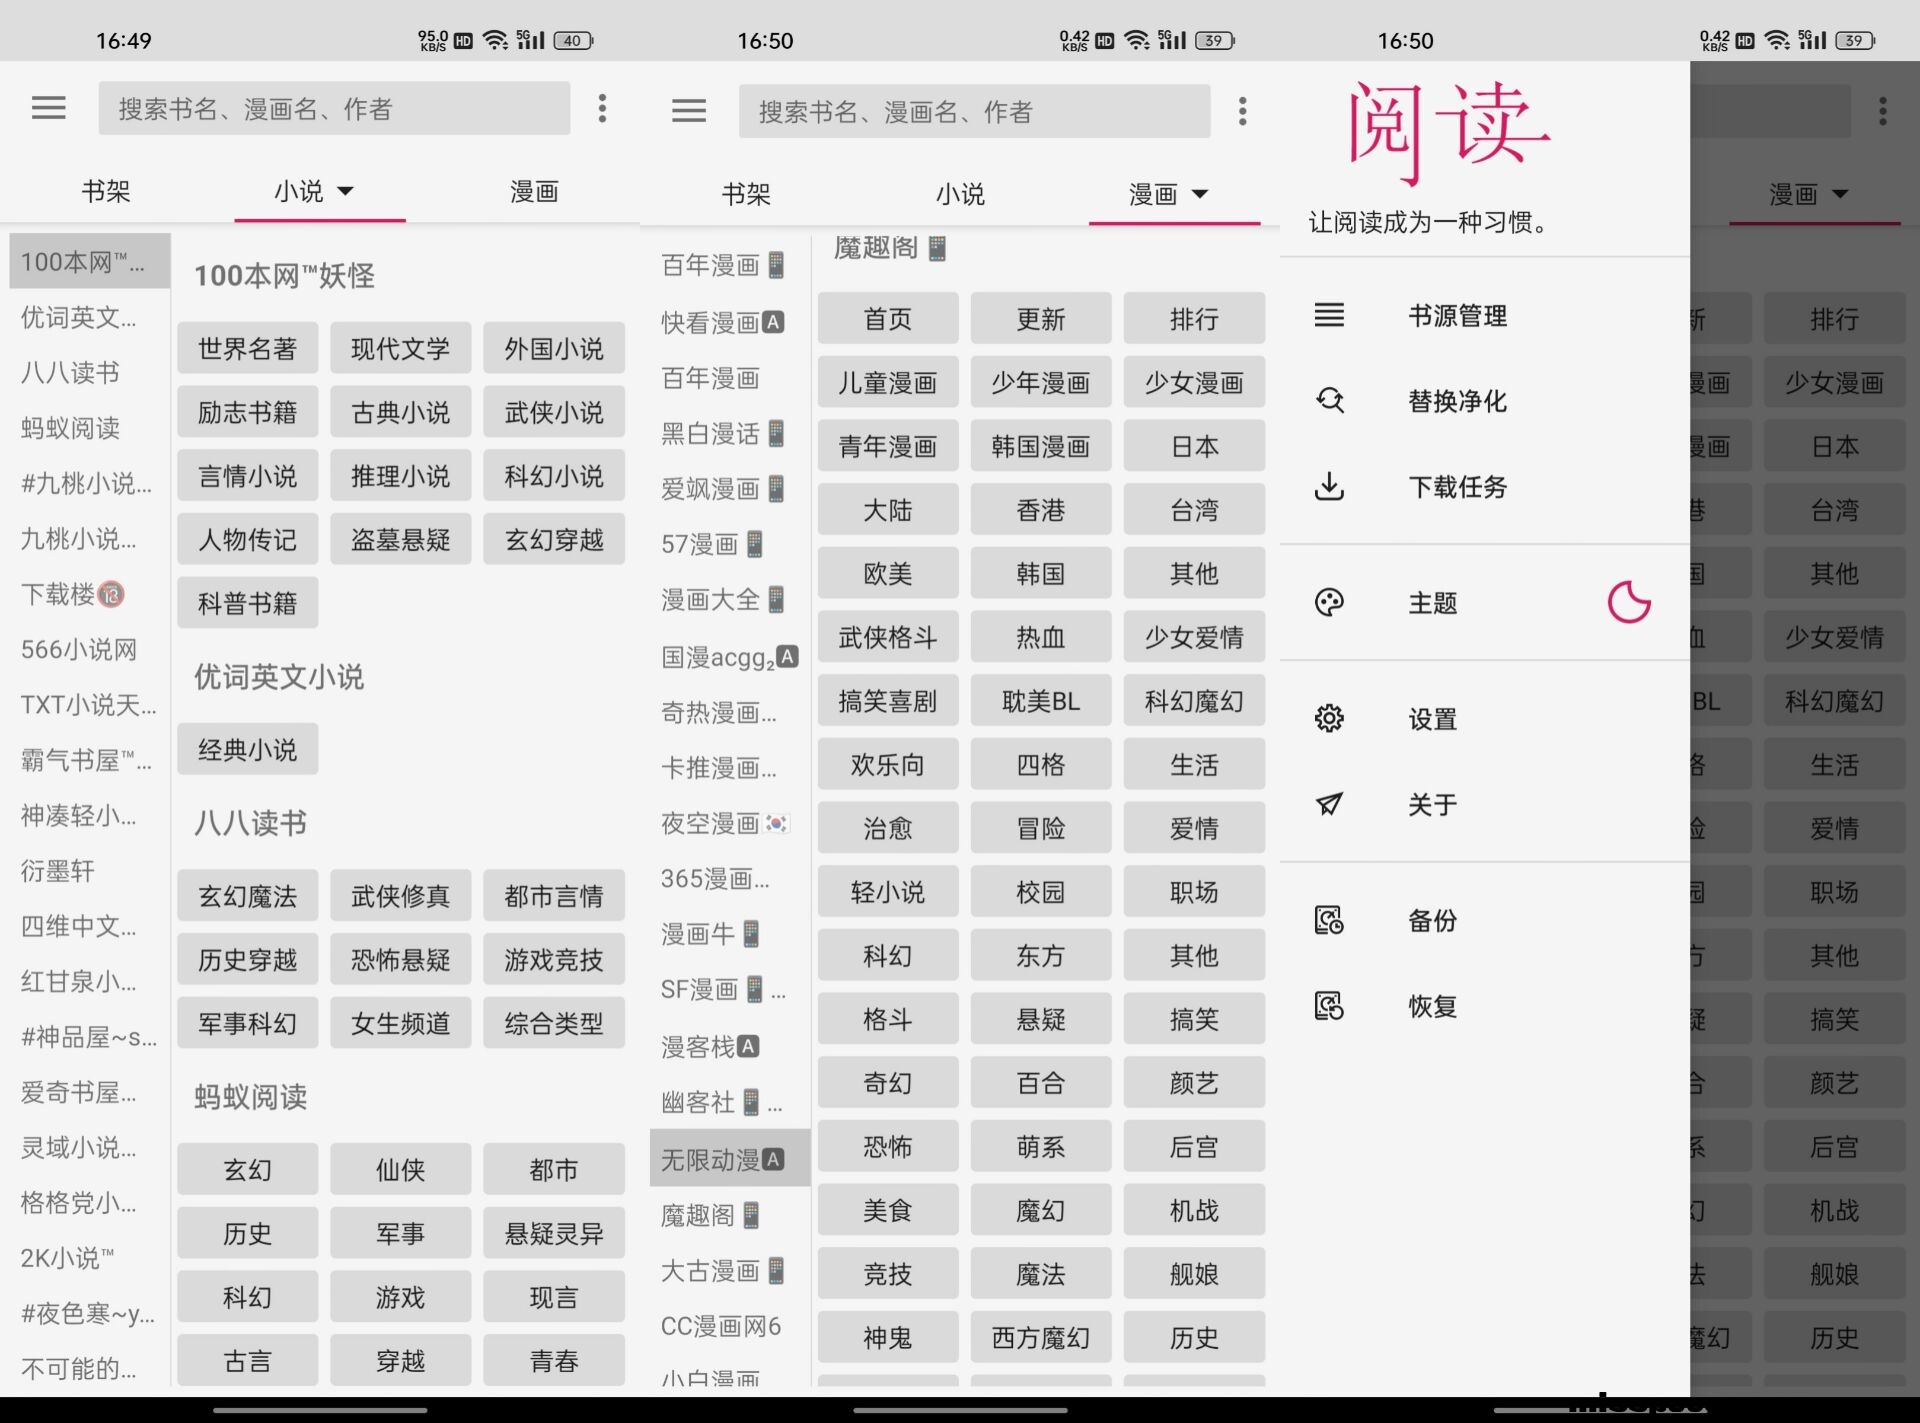Click the 设置 gear icon
The width and height of the screenshot is (1920, 1423).
tap(1329, 718)
